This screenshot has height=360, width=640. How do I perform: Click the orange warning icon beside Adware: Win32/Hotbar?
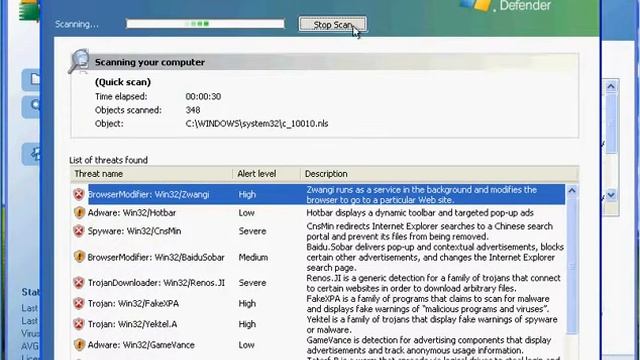(79, 213)
